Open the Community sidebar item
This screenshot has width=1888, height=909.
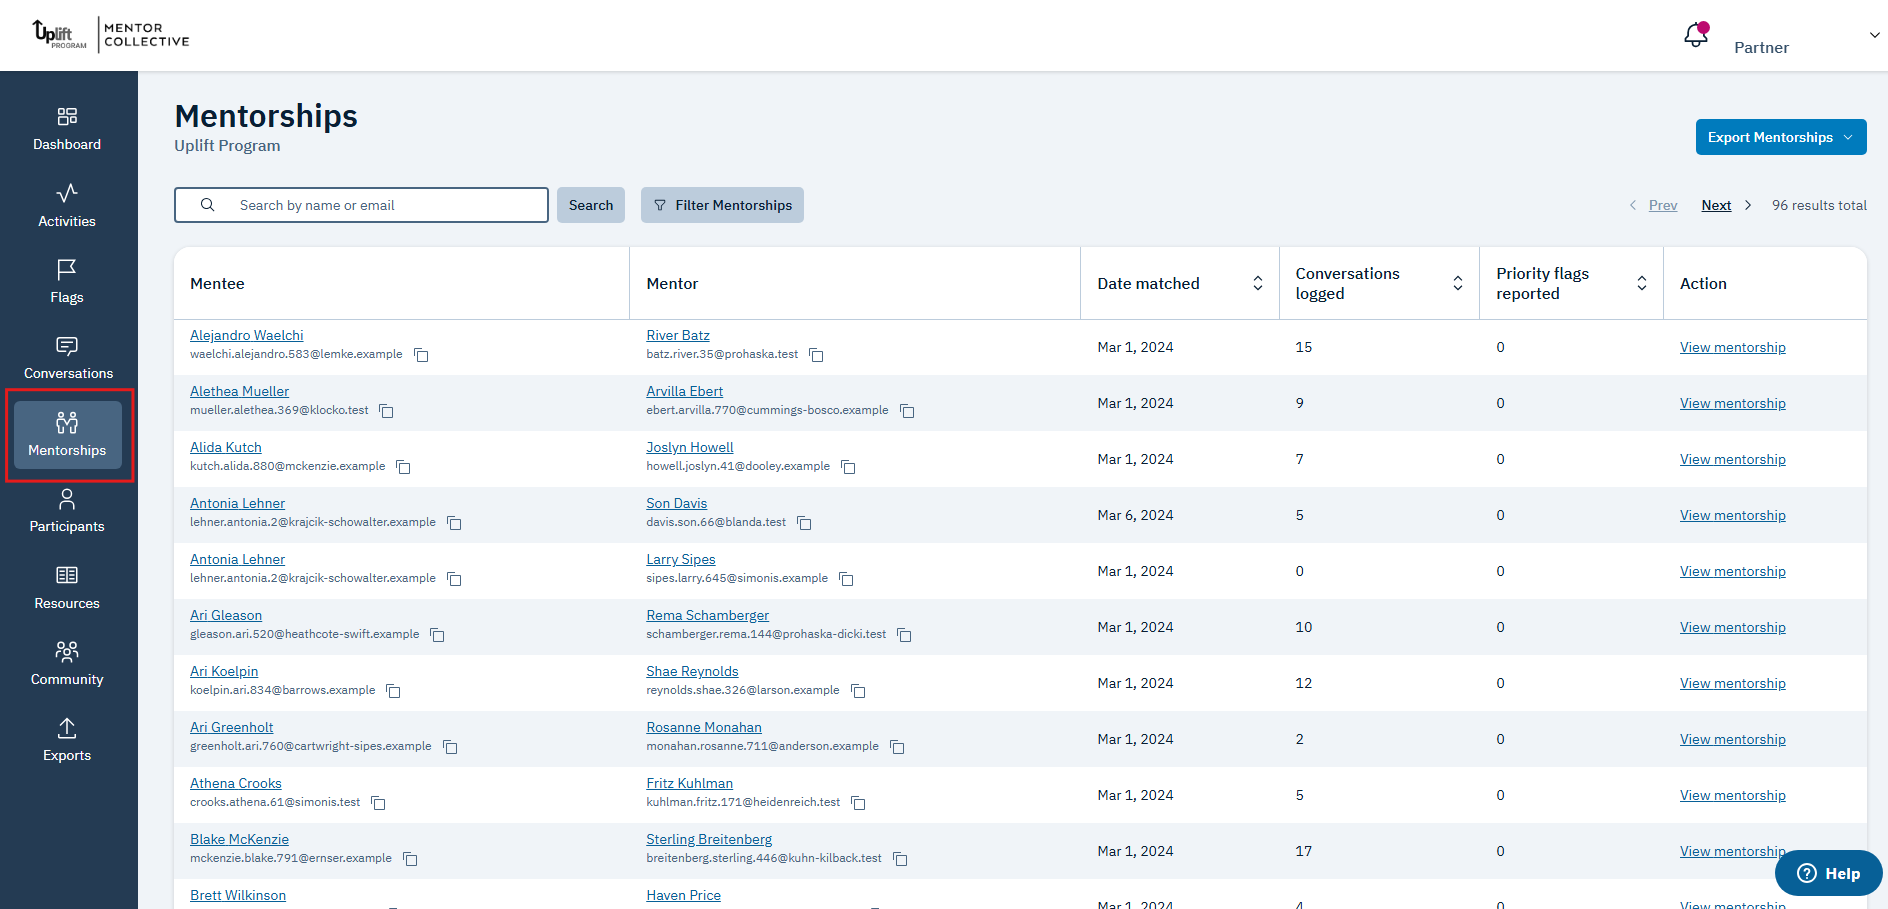67,665
